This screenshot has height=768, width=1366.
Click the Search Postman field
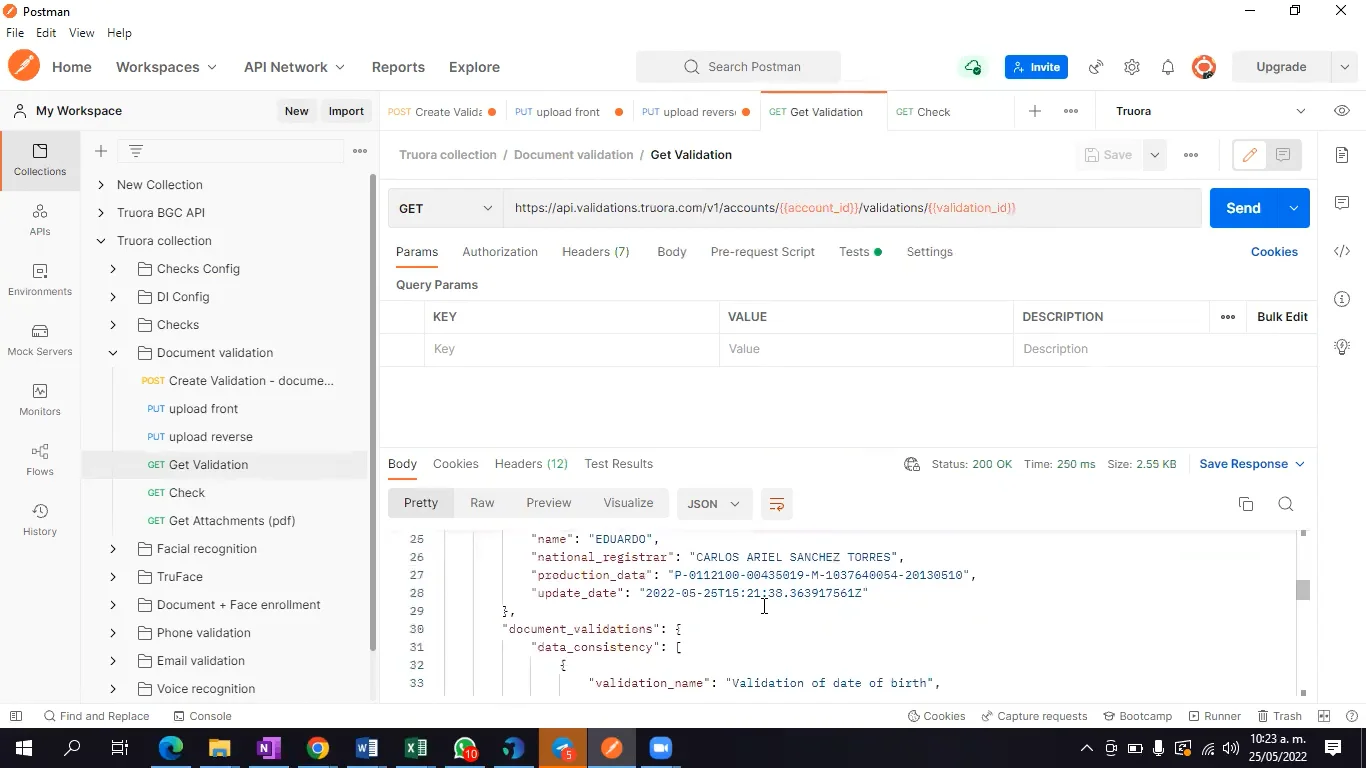pos(738,67)
